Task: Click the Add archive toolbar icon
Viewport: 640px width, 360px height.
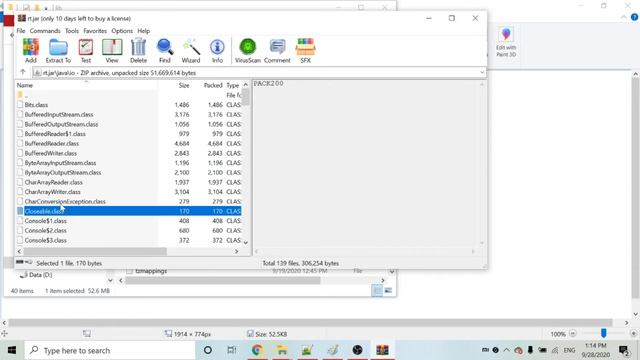Action: [31, 51]
